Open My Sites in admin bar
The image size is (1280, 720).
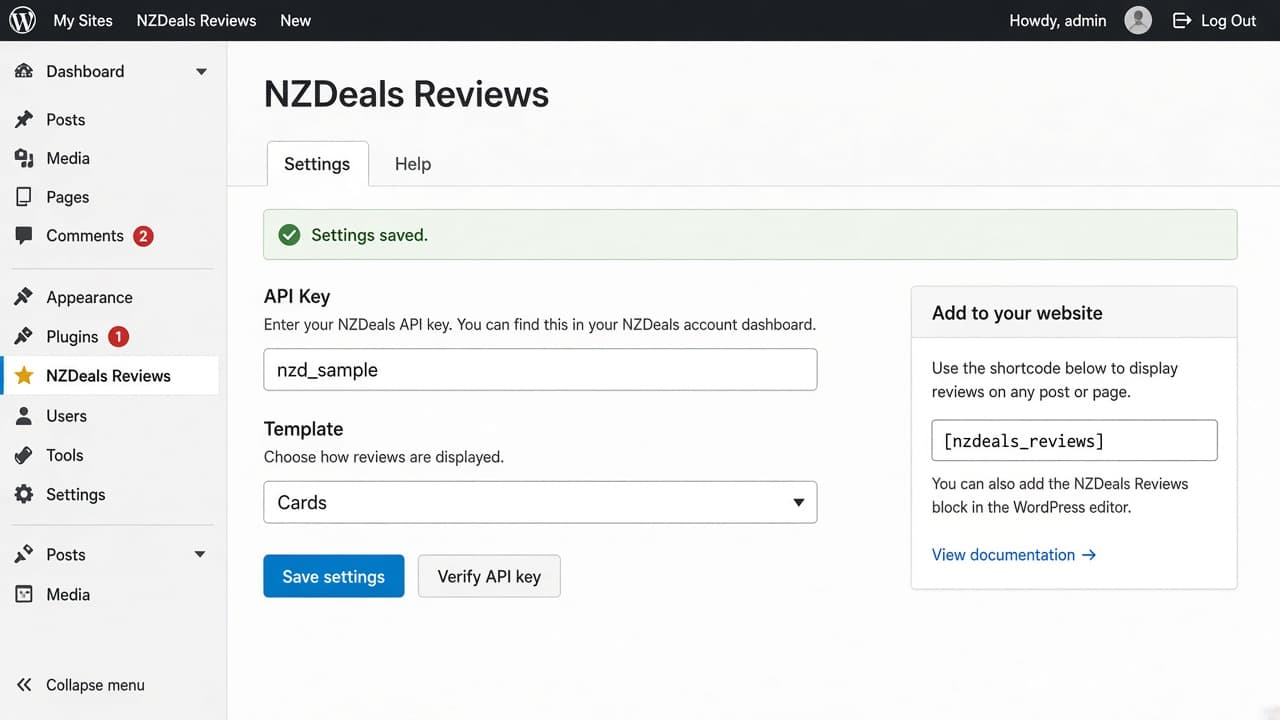coord(83,20)
